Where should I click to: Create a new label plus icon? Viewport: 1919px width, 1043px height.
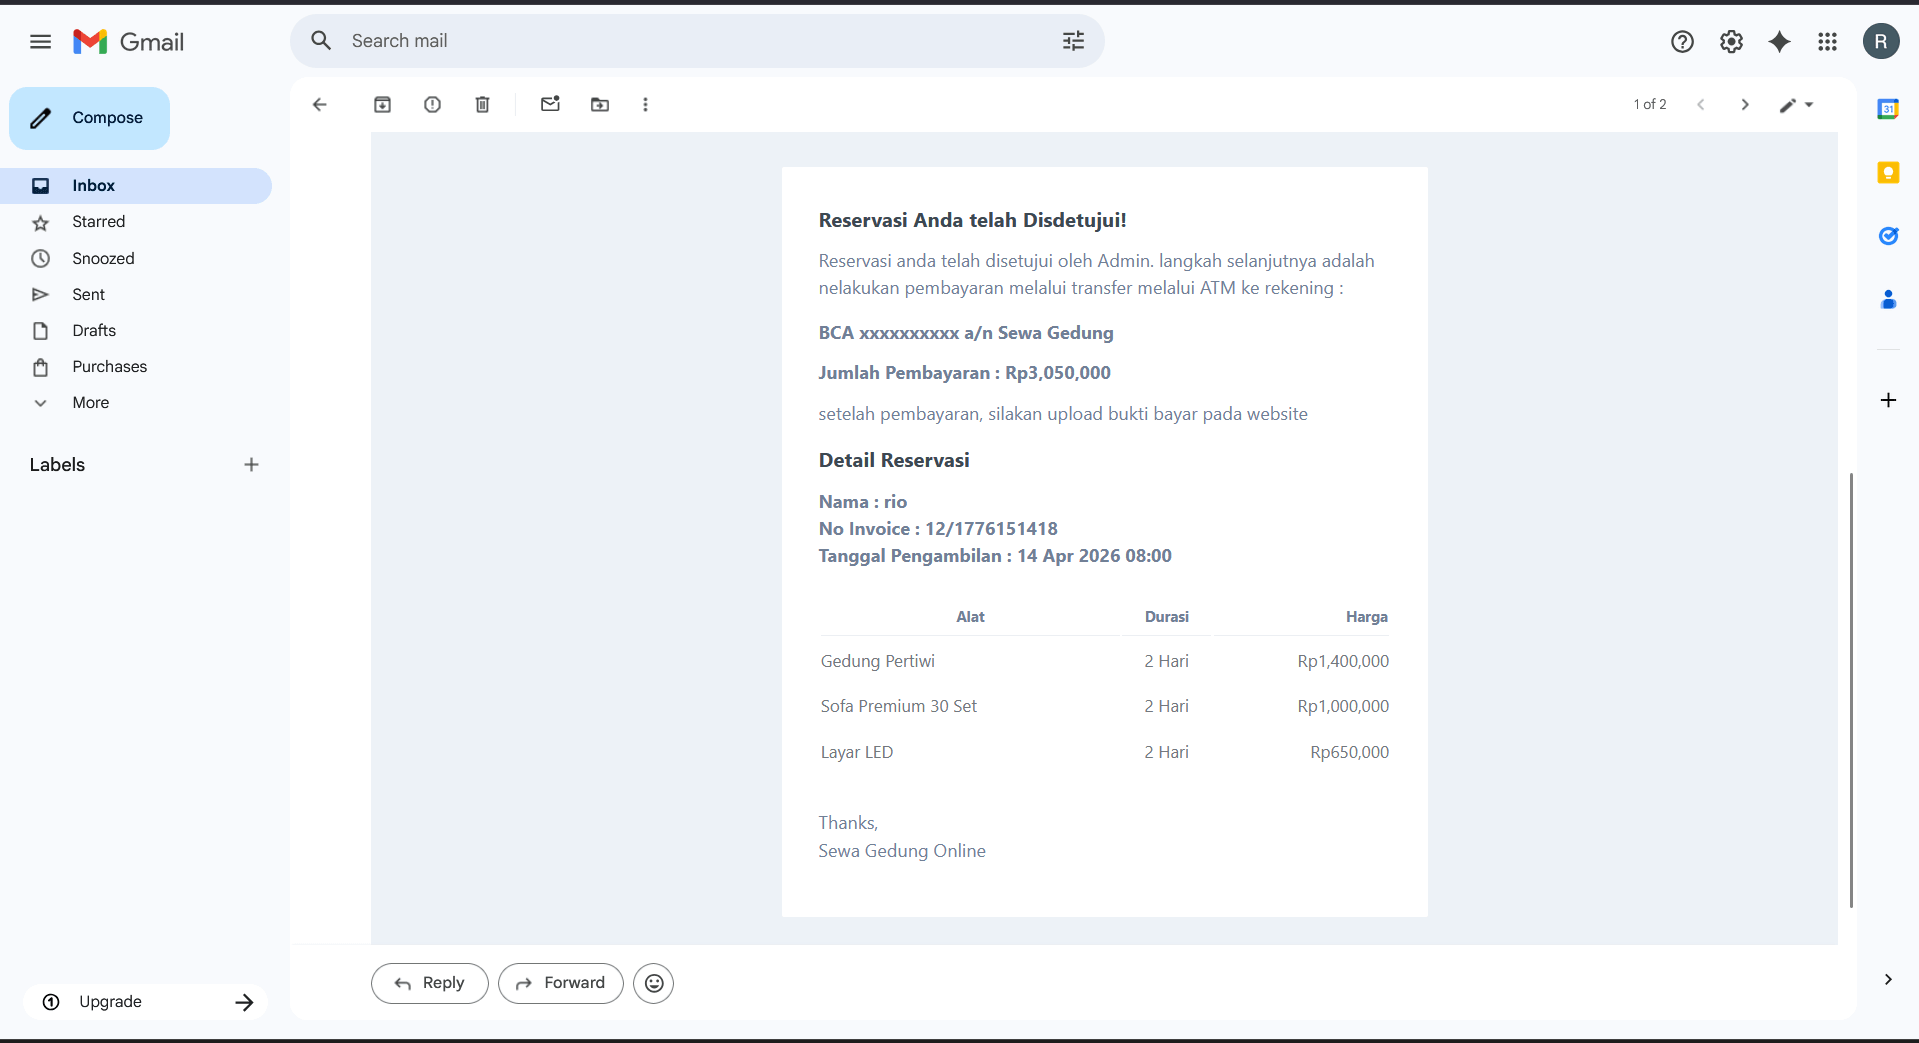pos(251,464)
